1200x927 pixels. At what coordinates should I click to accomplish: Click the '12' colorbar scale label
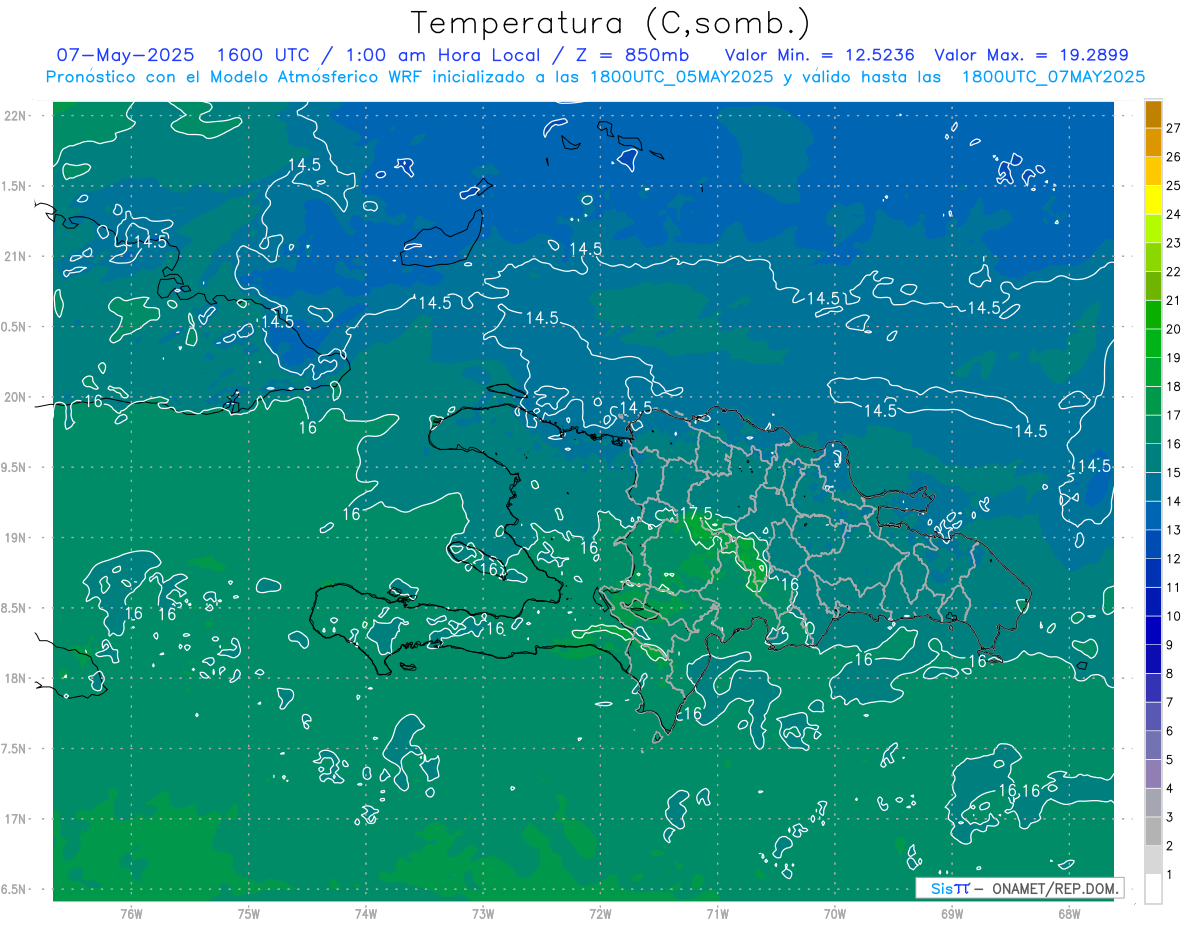(1174, 559)
